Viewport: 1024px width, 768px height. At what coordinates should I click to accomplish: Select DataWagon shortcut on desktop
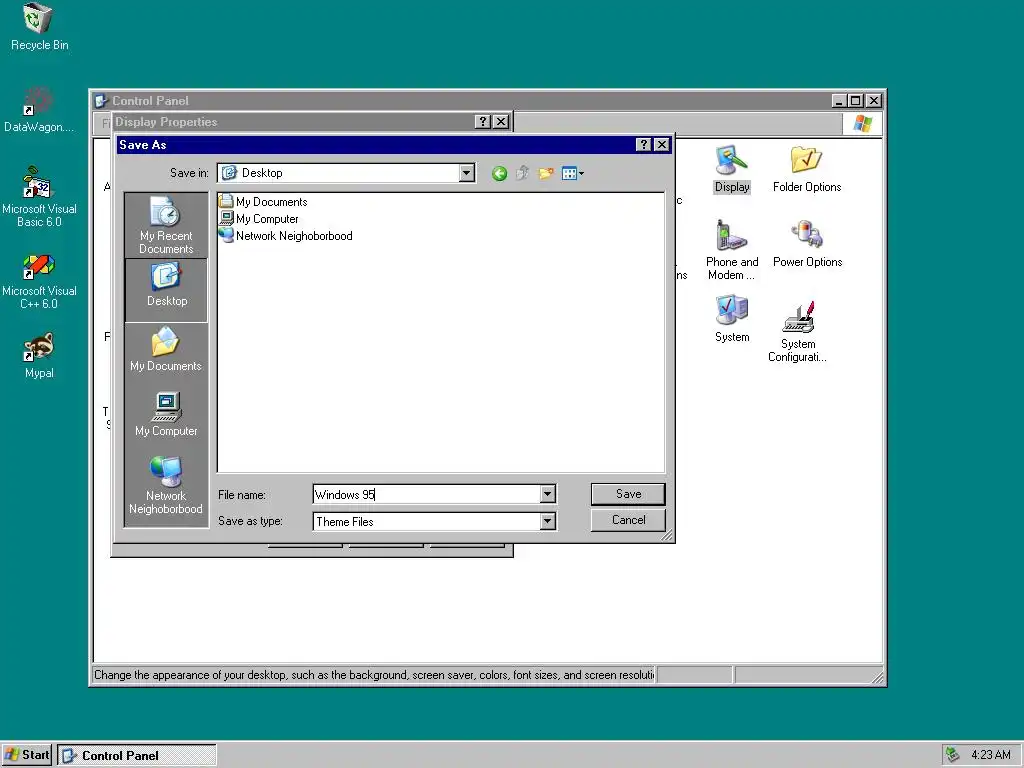click(38, 110)
